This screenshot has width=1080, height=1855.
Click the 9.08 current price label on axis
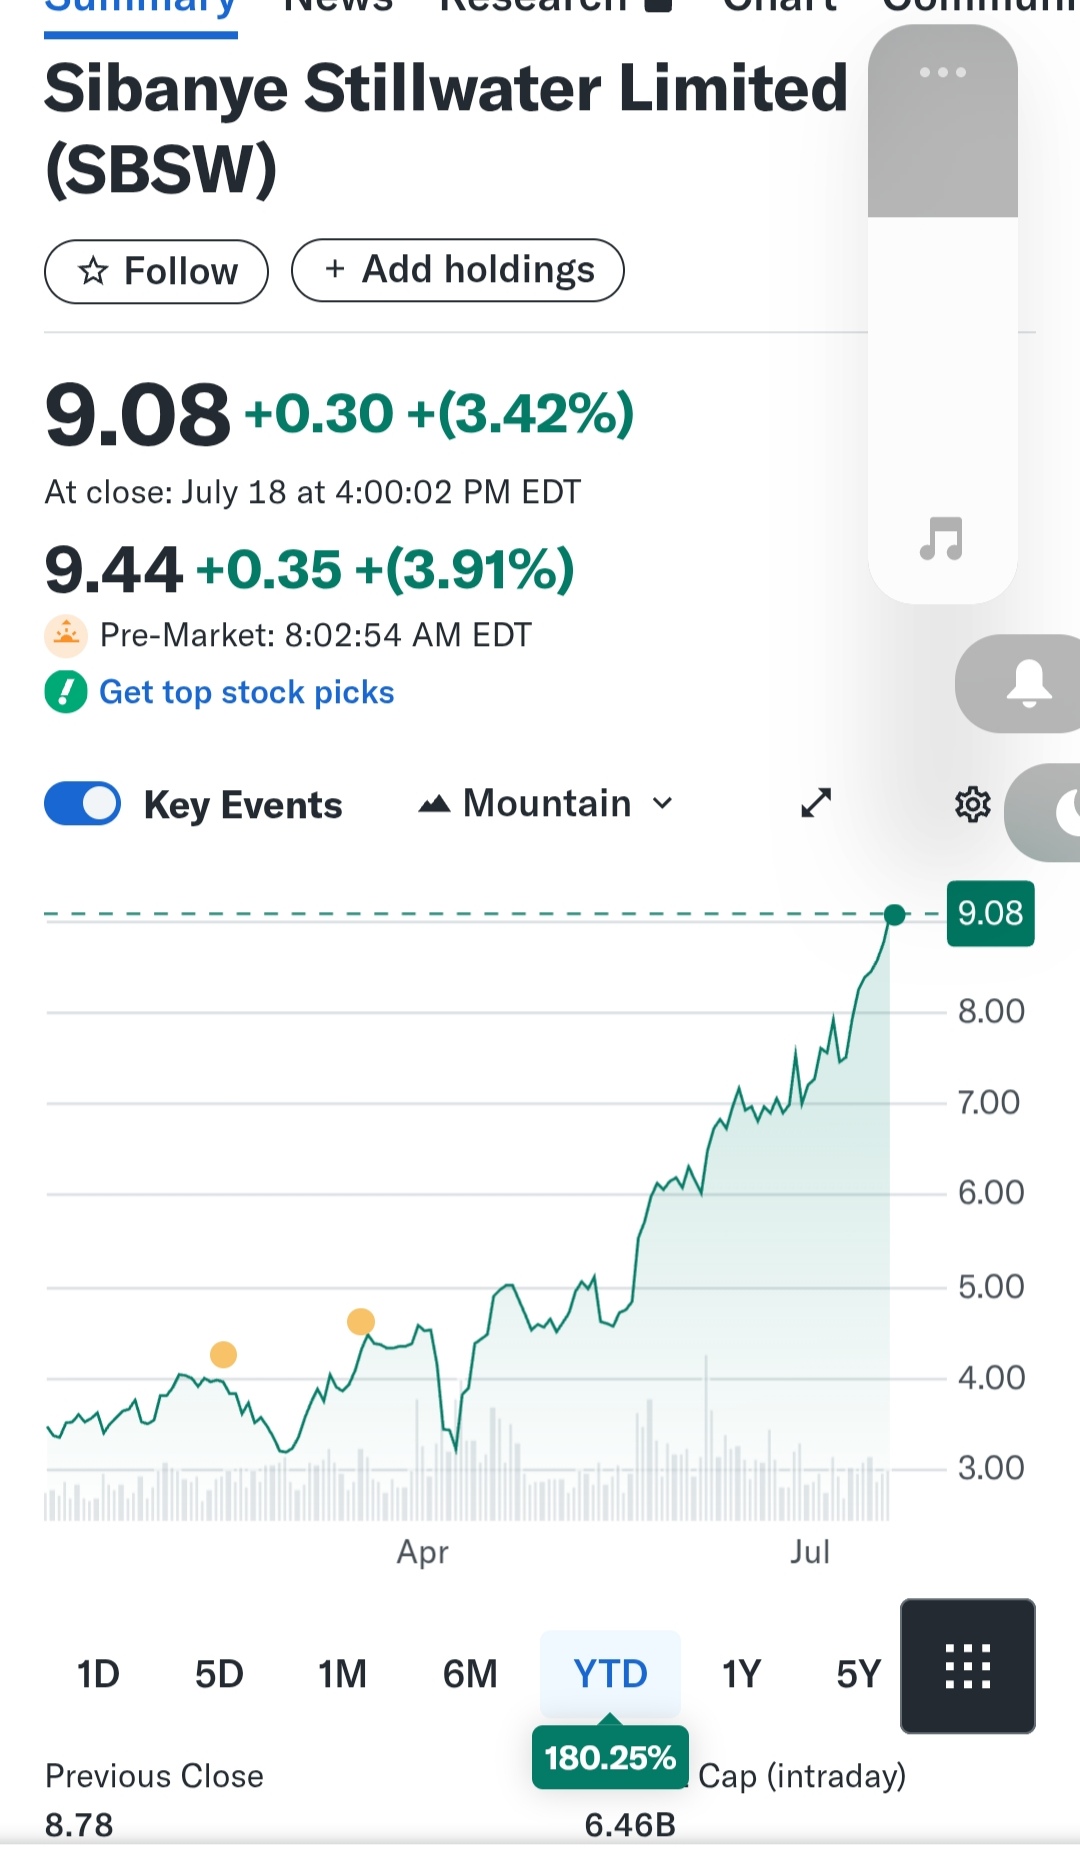[990, 913]
